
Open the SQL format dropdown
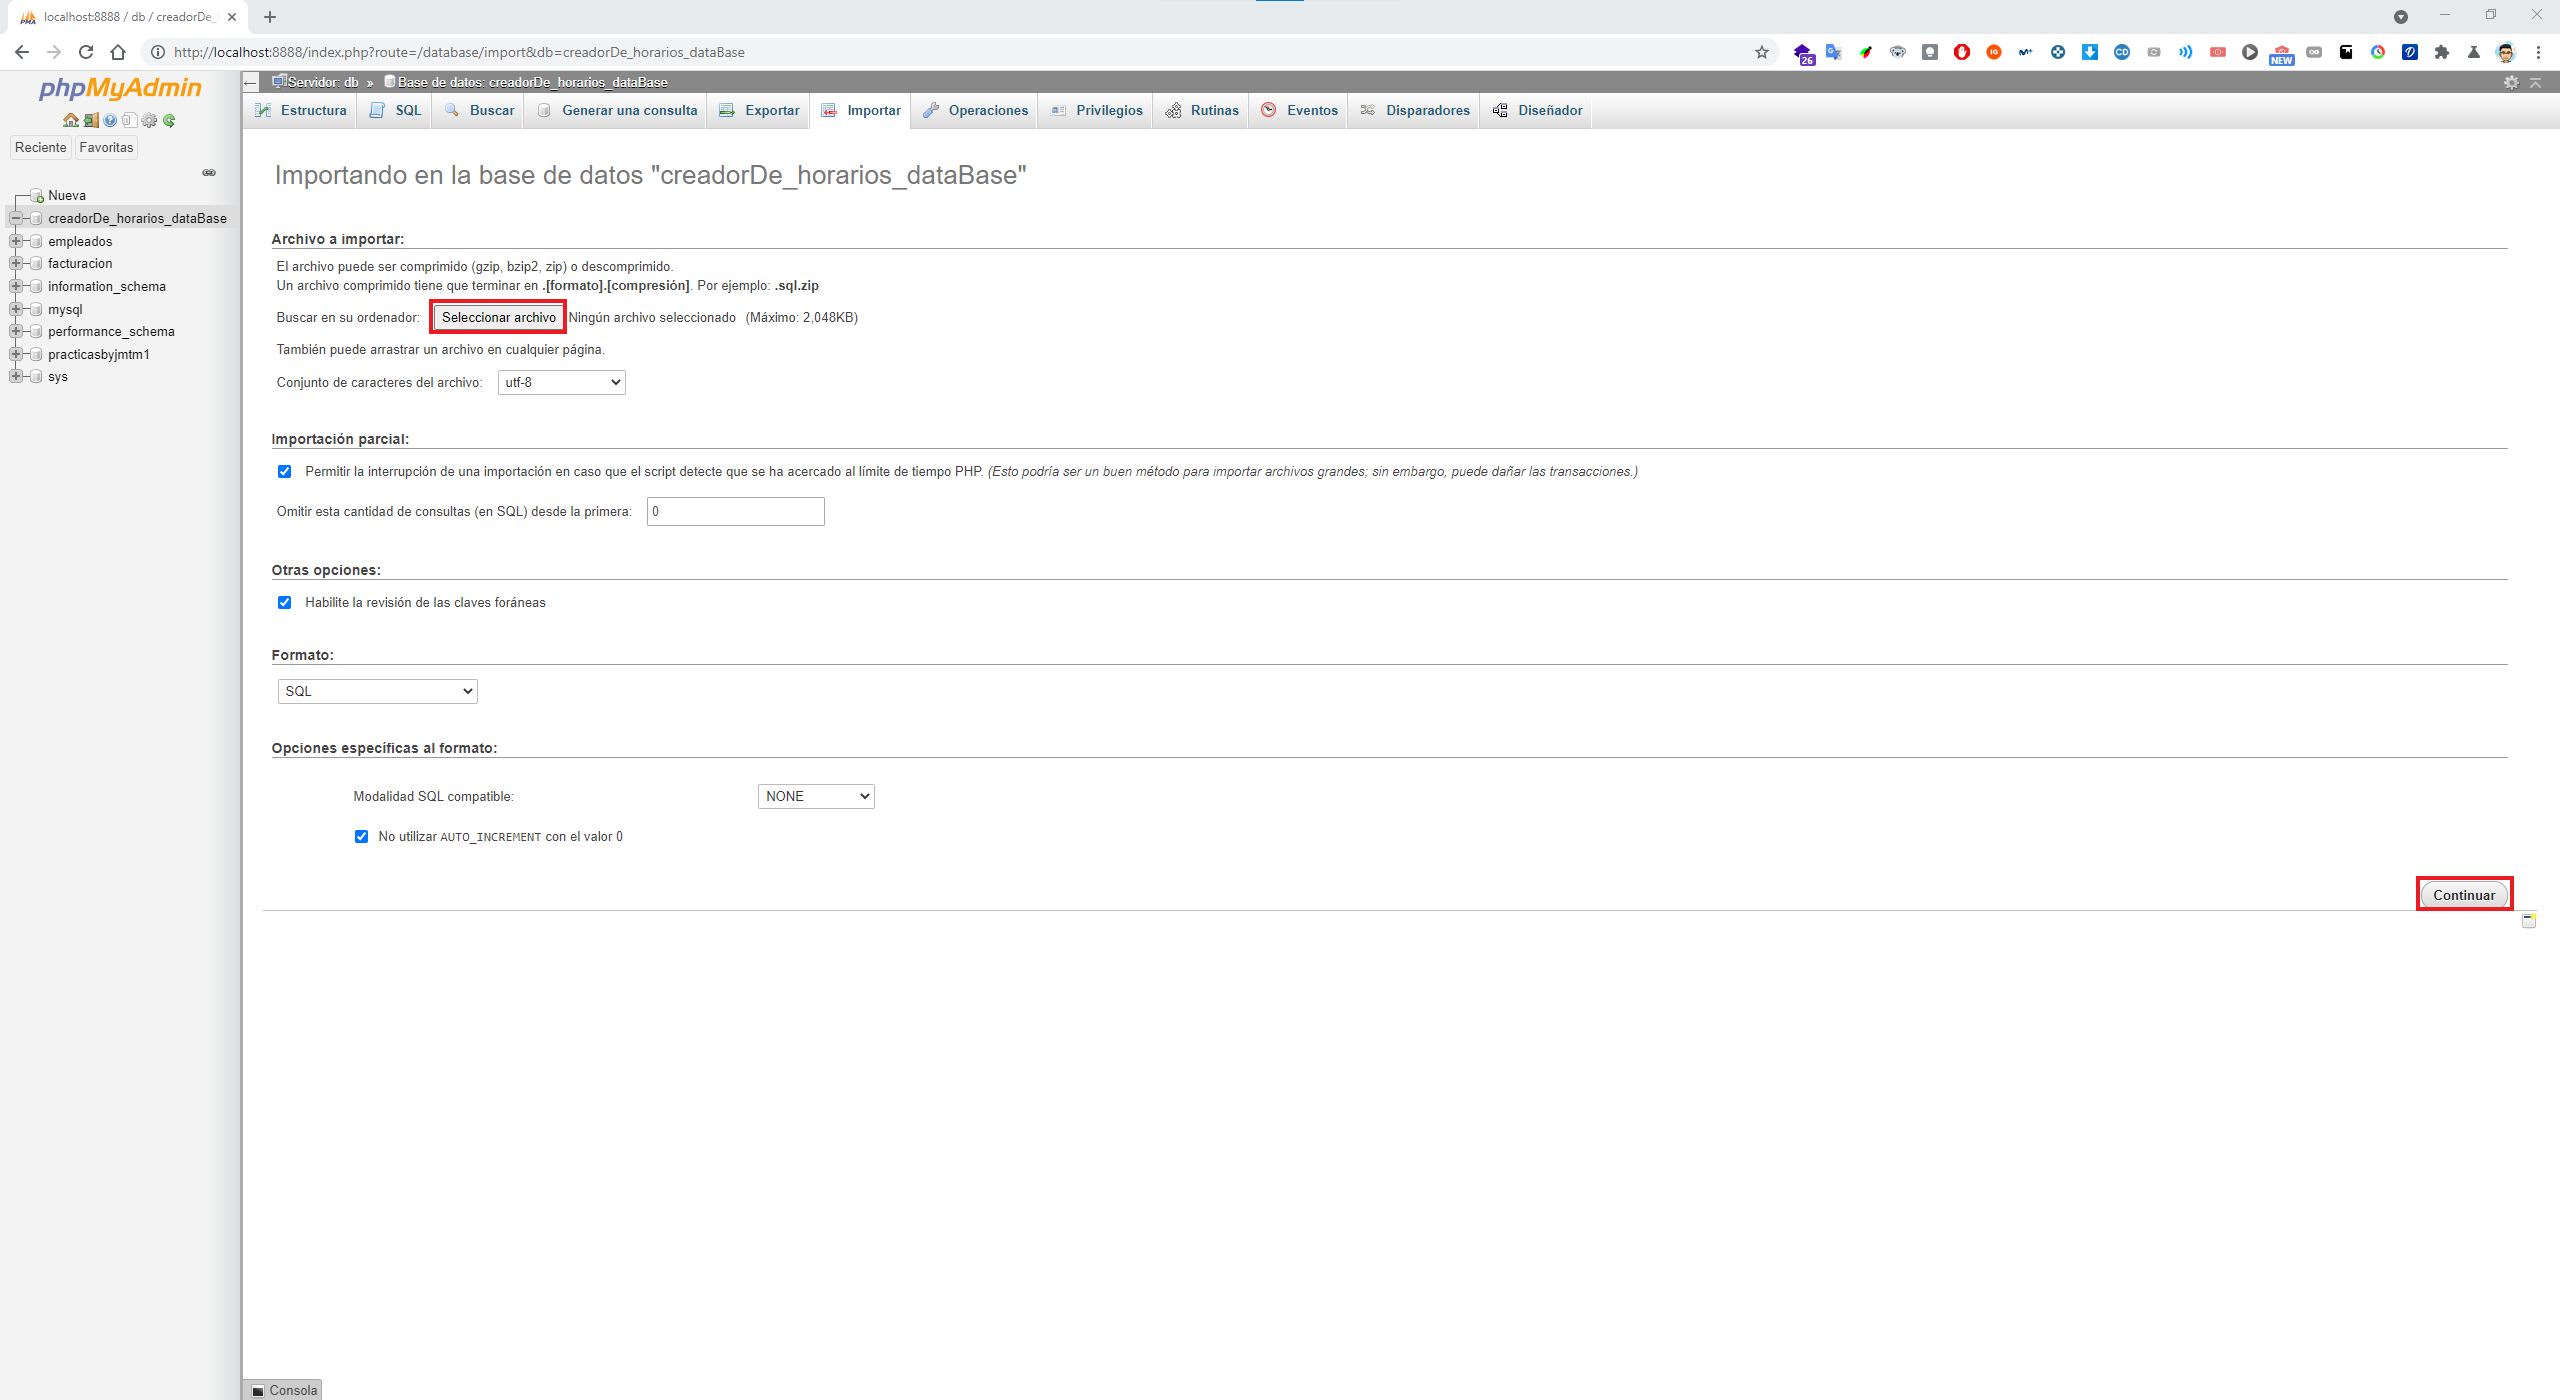377,691
